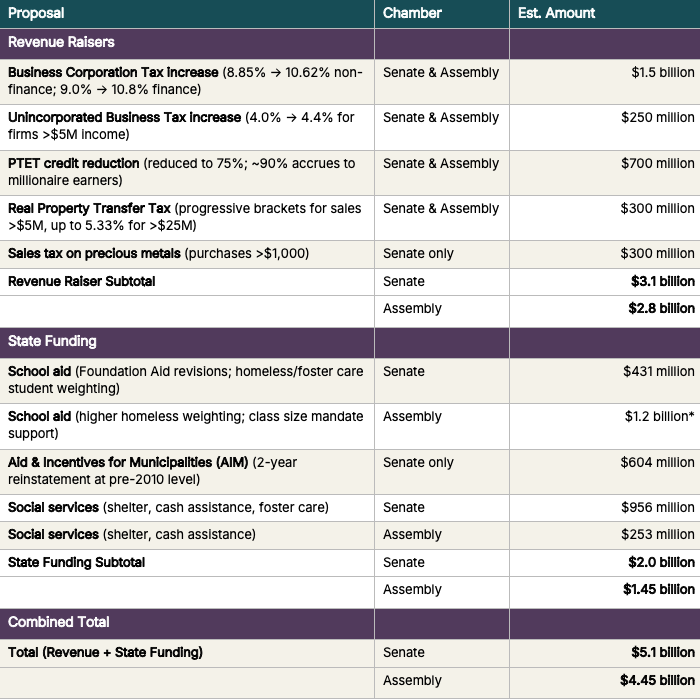Select the State Funding Subtotal label
Viewport: 700px width, 700px height.
pyautogui.click(x=76, y=562)
